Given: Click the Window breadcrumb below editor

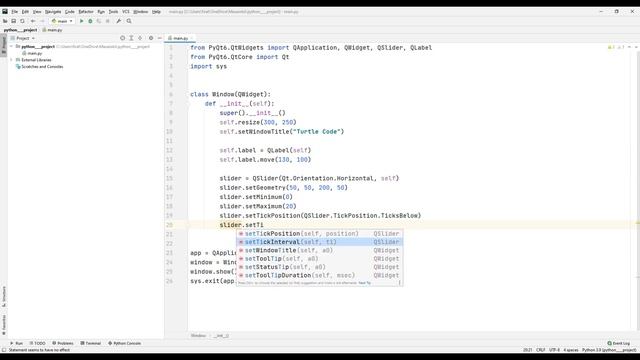Looking at the screenshot, I should tap(198, 336).
